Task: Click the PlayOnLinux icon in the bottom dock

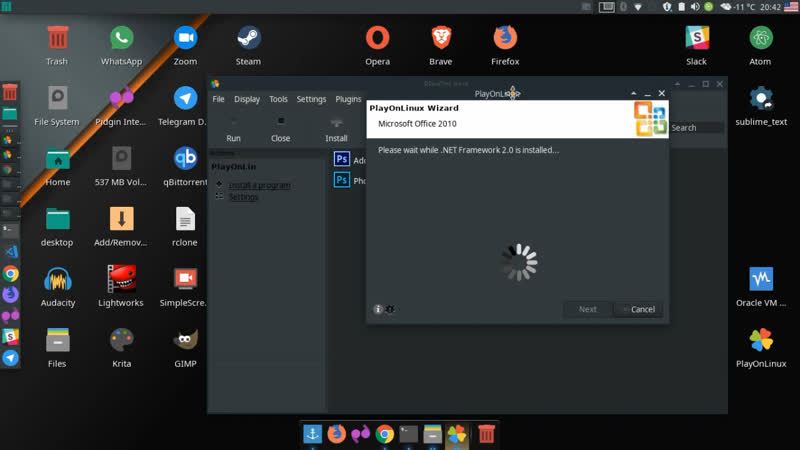Action: coord(457,434)
